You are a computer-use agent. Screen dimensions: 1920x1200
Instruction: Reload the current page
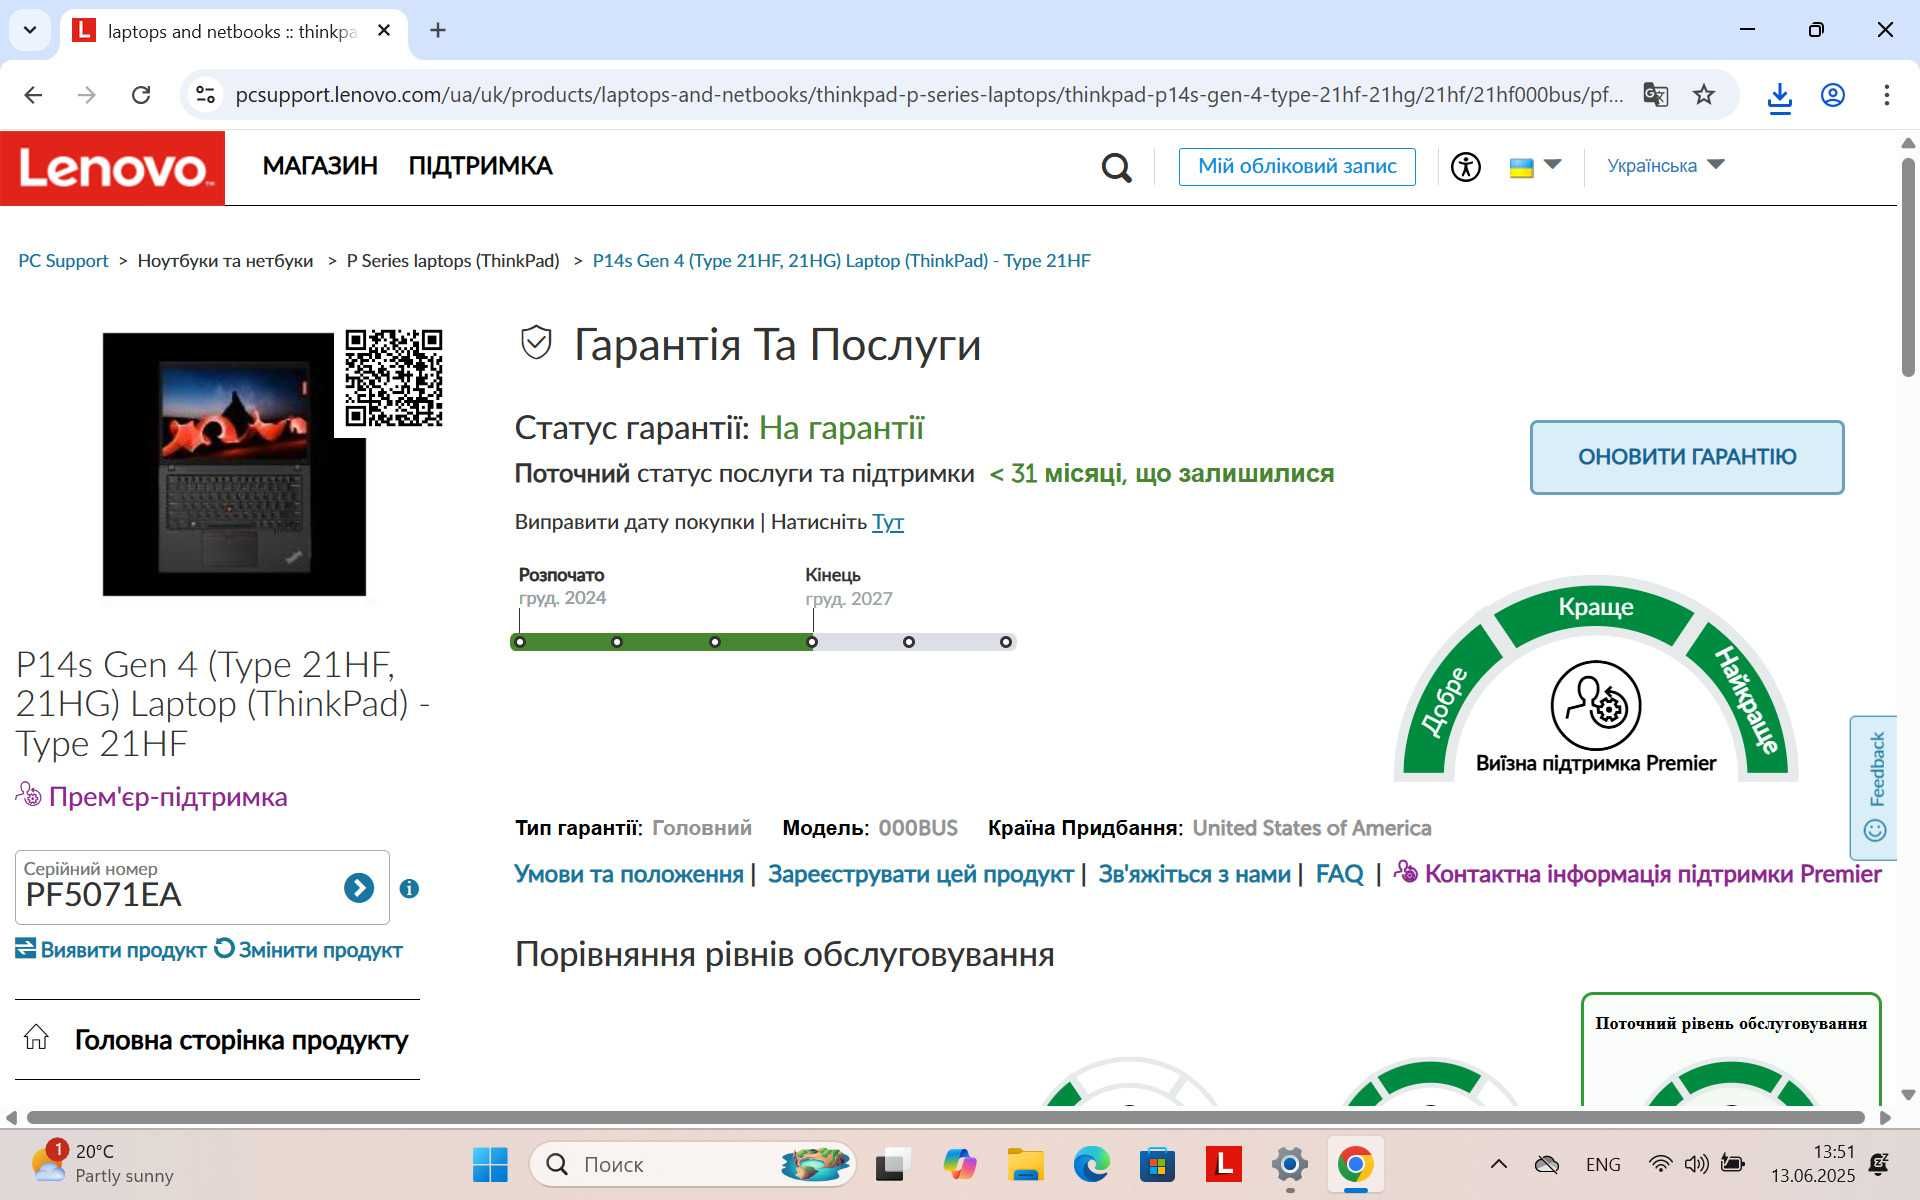coord(141,95)
